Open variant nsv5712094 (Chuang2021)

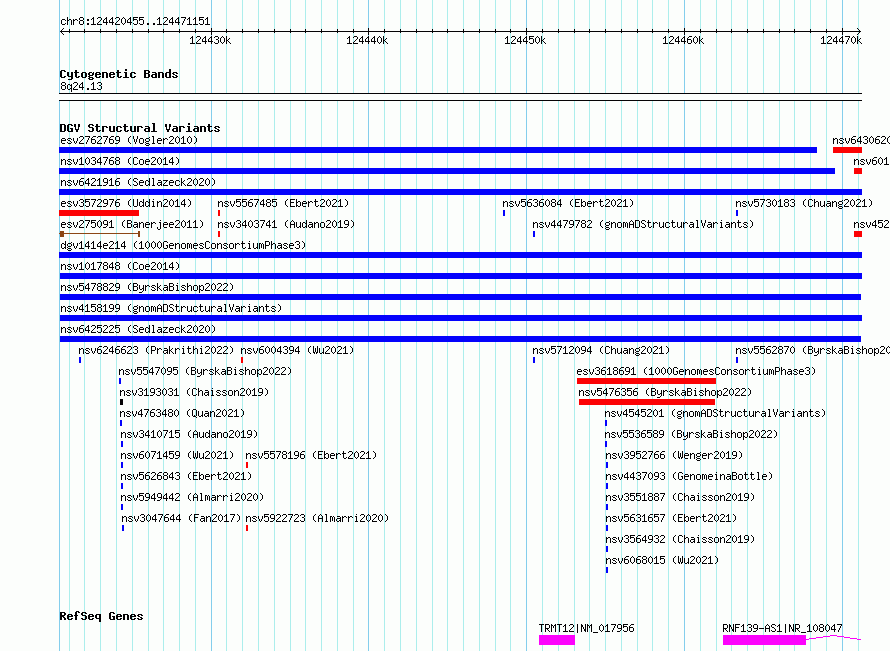click(x=601, y=350)
